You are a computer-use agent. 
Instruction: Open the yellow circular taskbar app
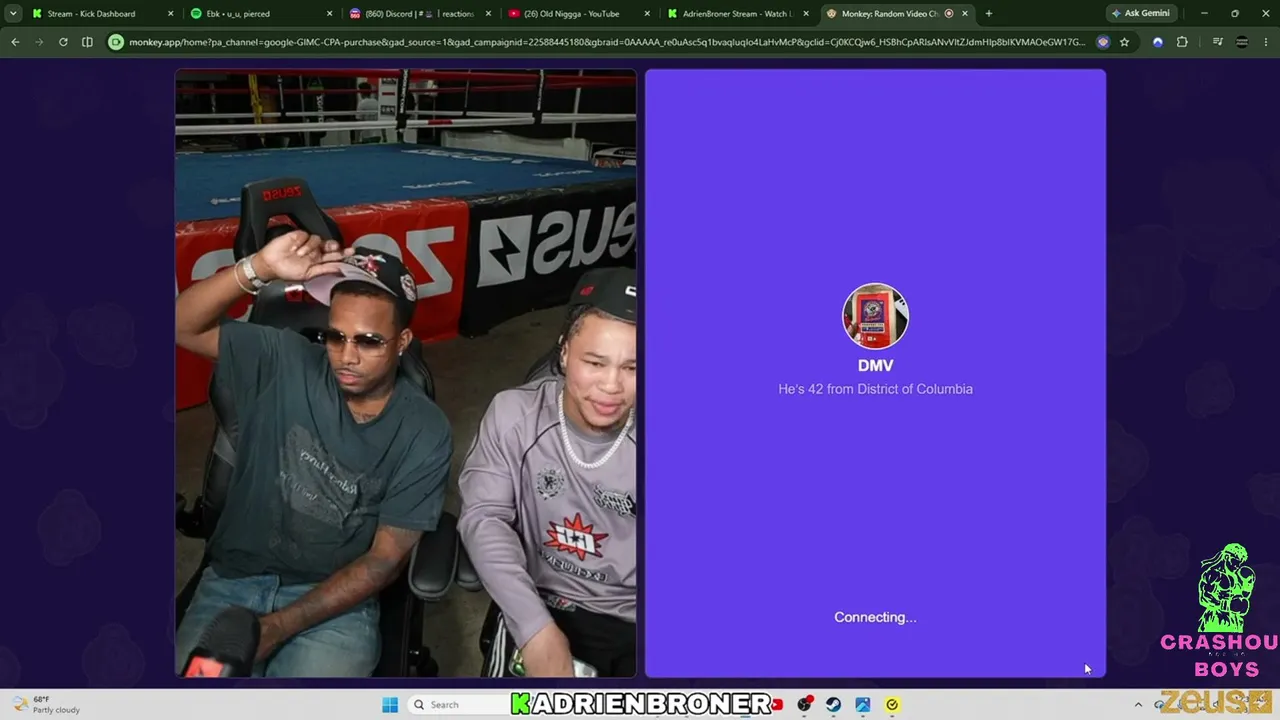[892, 705]
